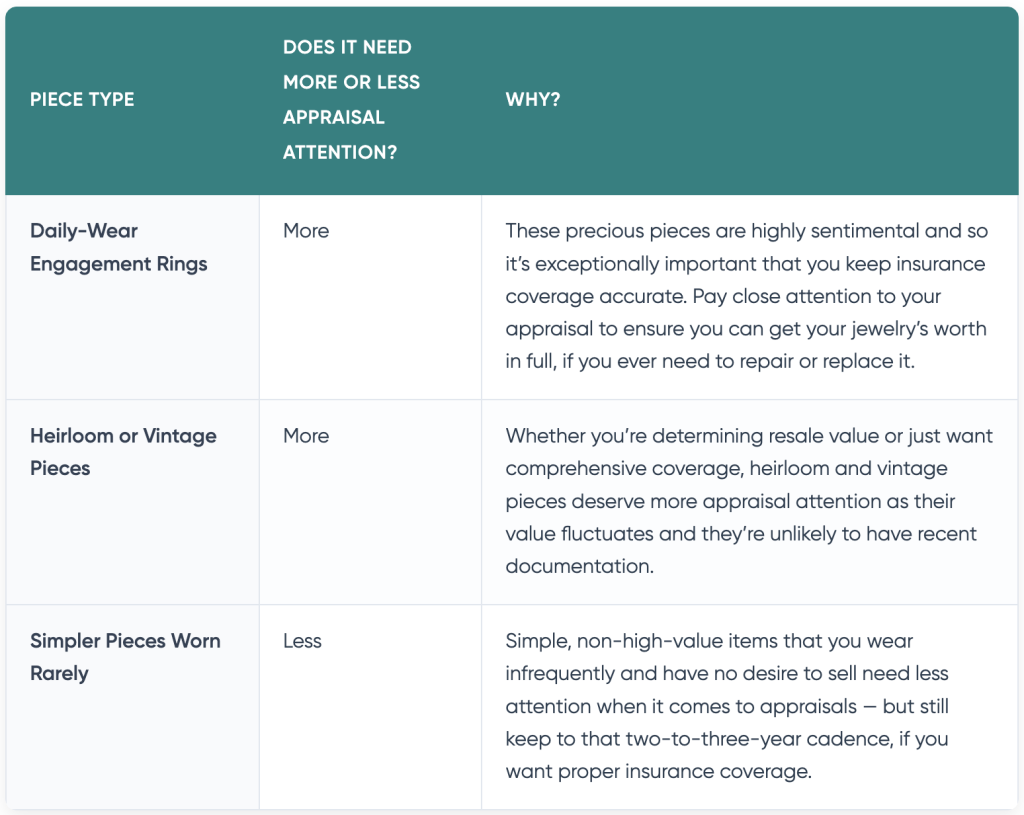Click the non-high-value items explanation paragraph
Viewport: 1024px width, 815px height.
coord(727,706)
